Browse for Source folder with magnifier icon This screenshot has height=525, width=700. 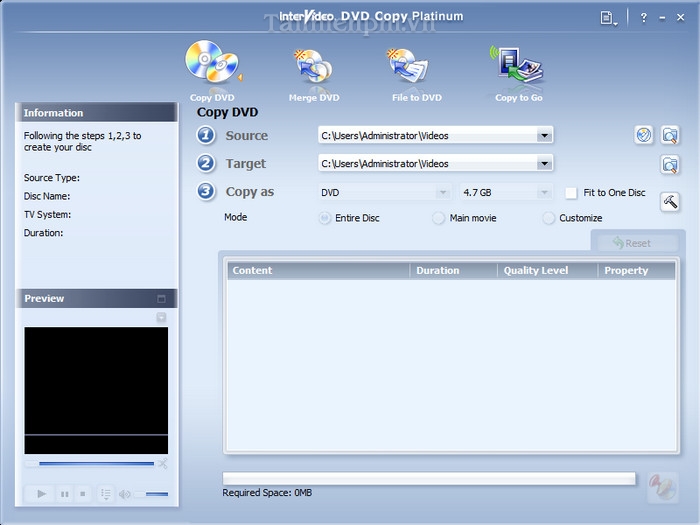coord(670,136)
